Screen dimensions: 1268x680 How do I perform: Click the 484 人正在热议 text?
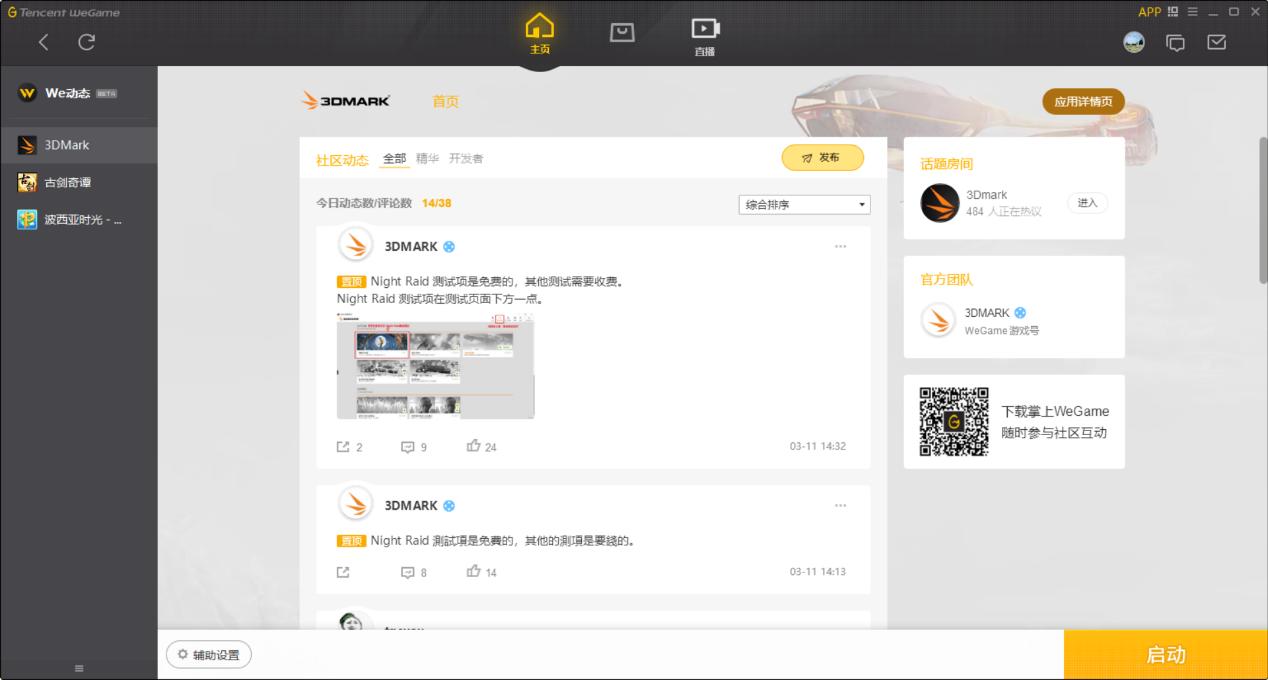(1004, 212)
